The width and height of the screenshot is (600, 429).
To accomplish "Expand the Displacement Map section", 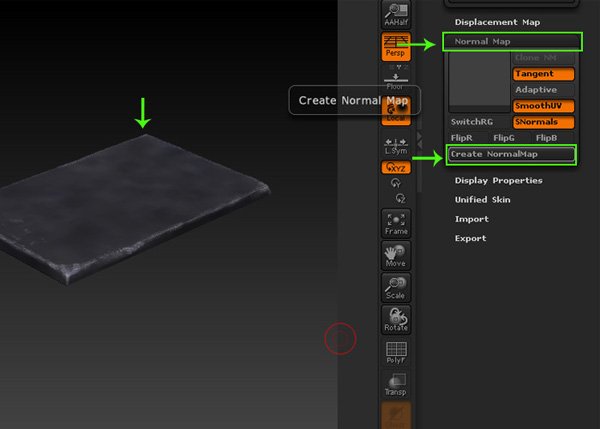I will (497, 22).
